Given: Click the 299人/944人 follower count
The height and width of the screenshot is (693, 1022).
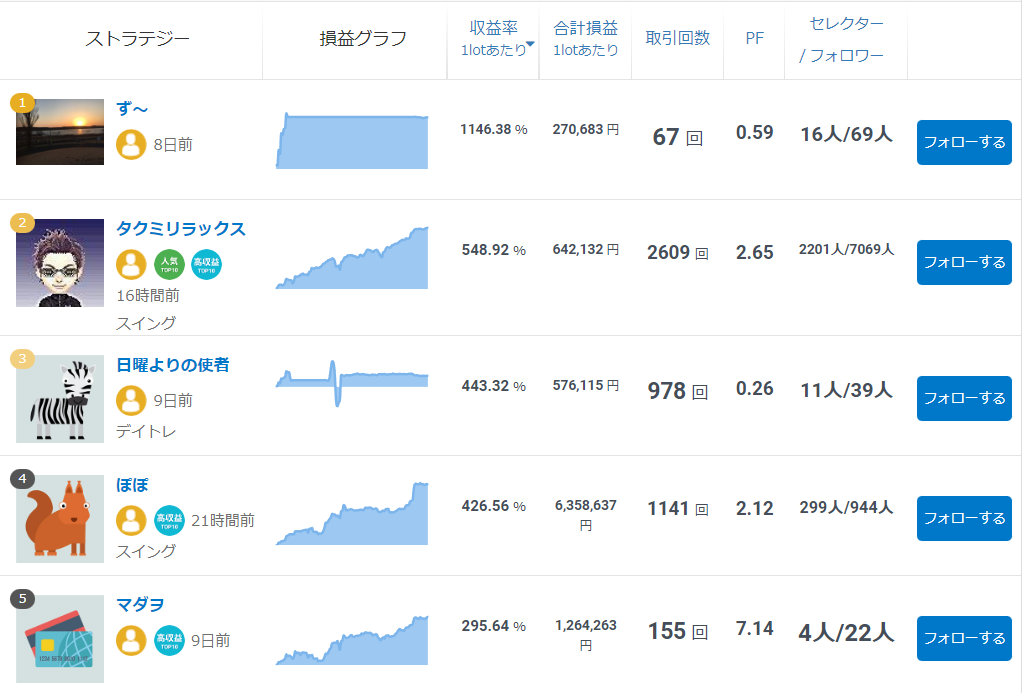Looking at the screenshot, I should [x=846, y=508].
